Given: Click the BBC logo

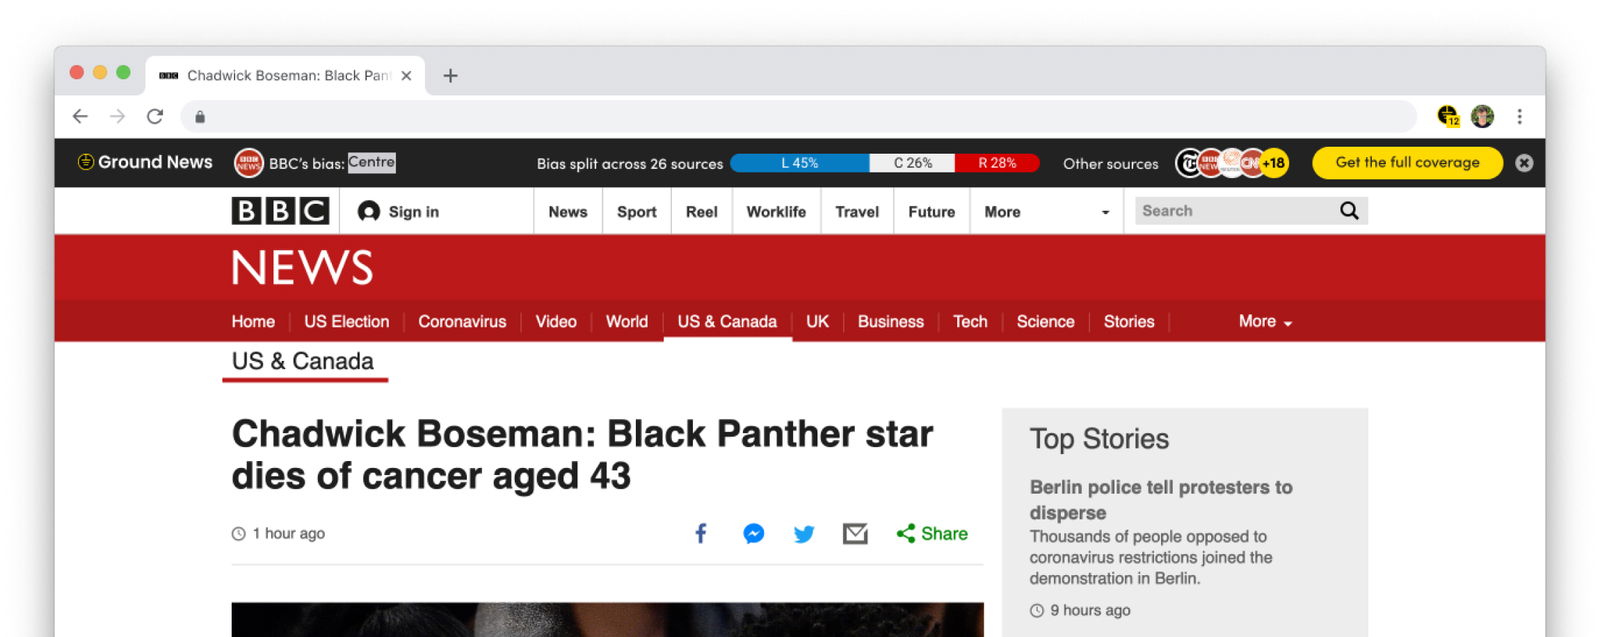Looking at the screenshot, I should tap(280, 211).
